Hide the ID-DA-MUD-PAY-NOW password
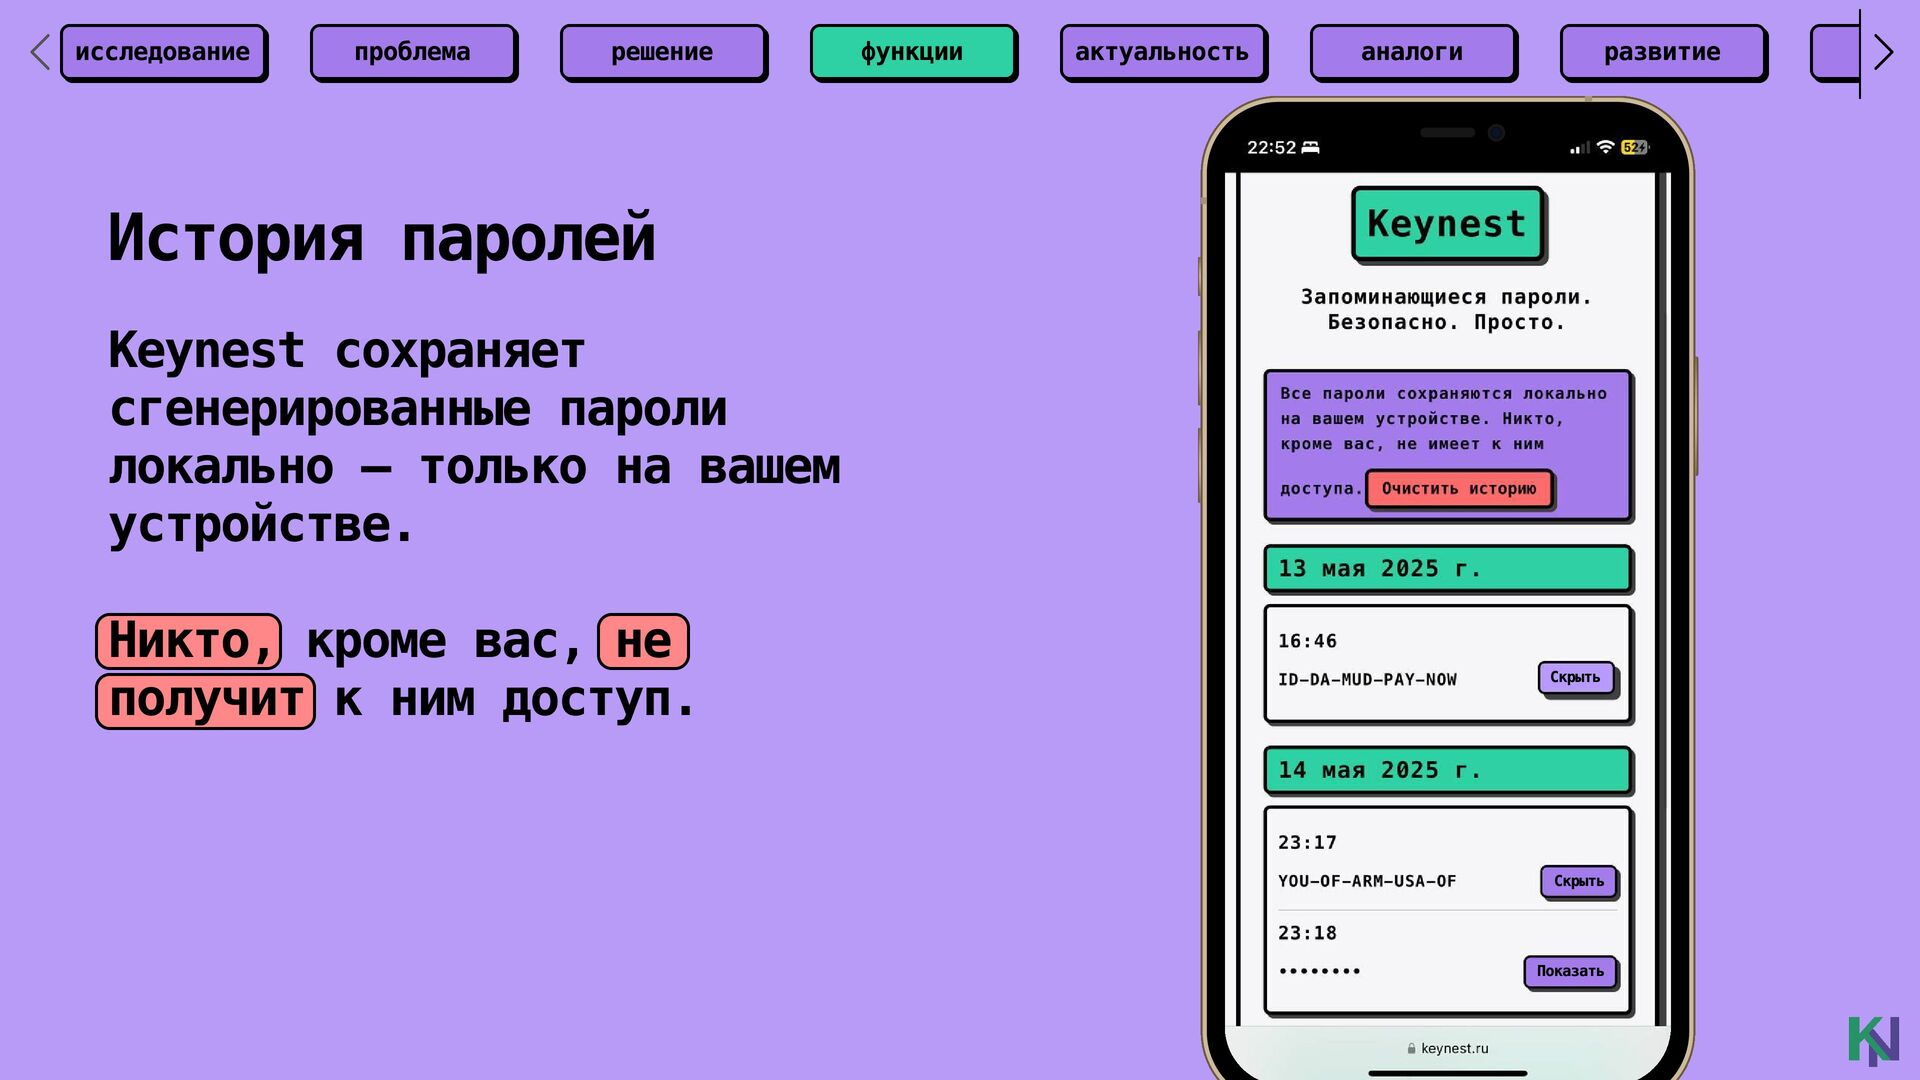The image size is (1920, 1080). click(x=1575, y=678)
